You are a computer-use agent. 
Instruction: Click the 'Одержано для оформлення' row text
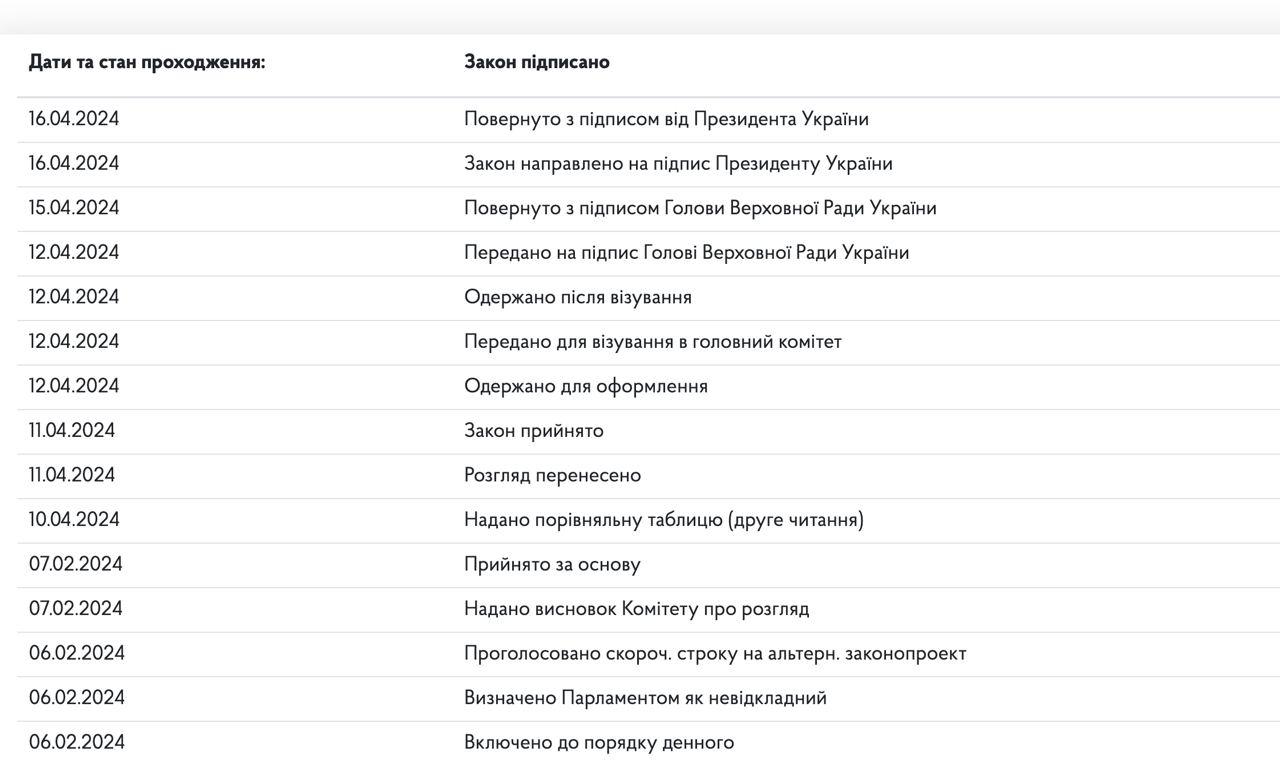point(586,386)
